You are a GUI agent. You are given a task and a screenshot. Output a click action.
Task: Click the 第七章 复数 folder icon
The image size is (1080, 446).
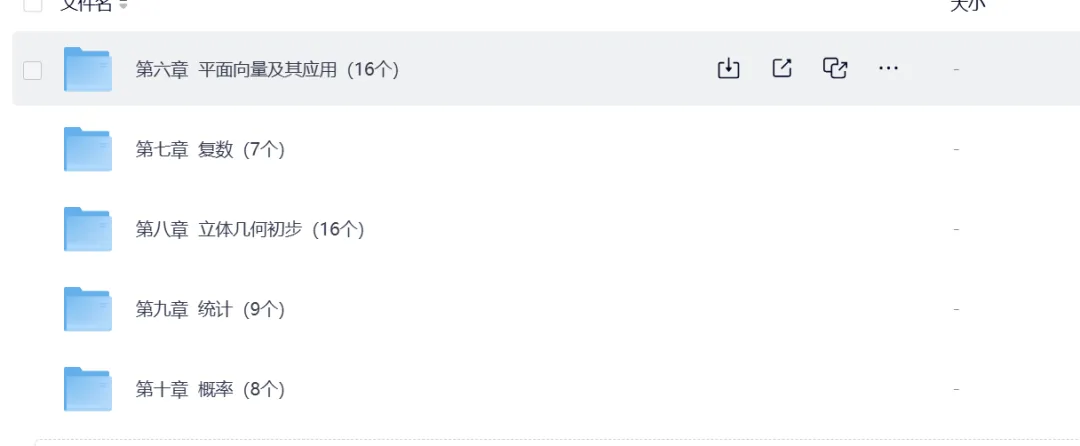tap(88, 149)
